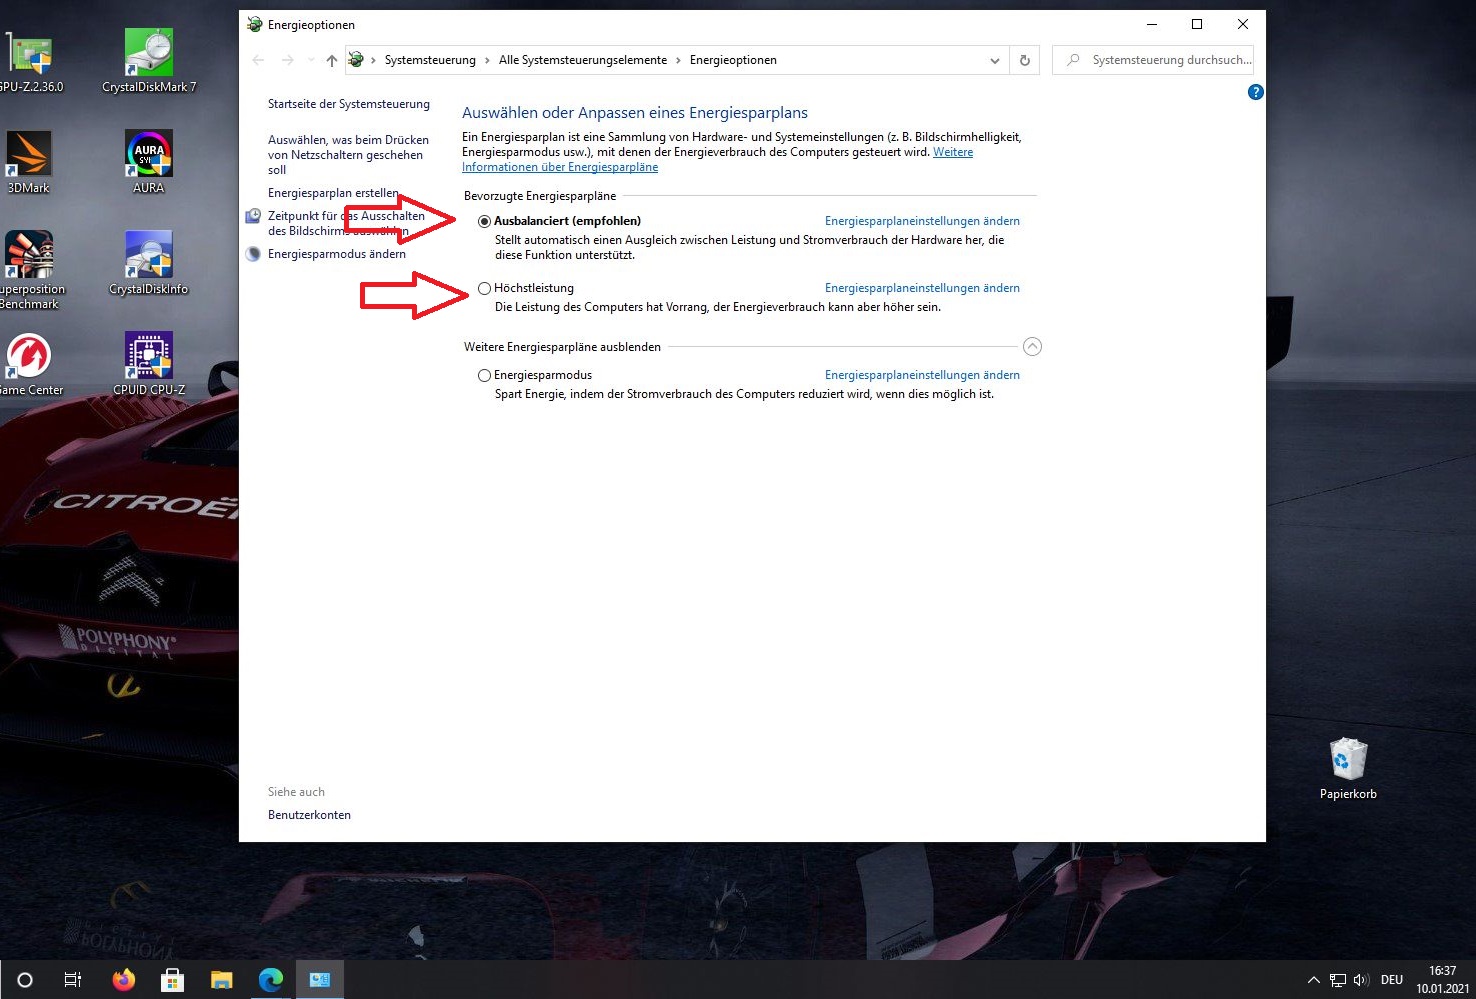Viewport: 1476px width, 999px height.
Task: Show hidden tray icons chevron
Action: click(x=1314, y=980)
